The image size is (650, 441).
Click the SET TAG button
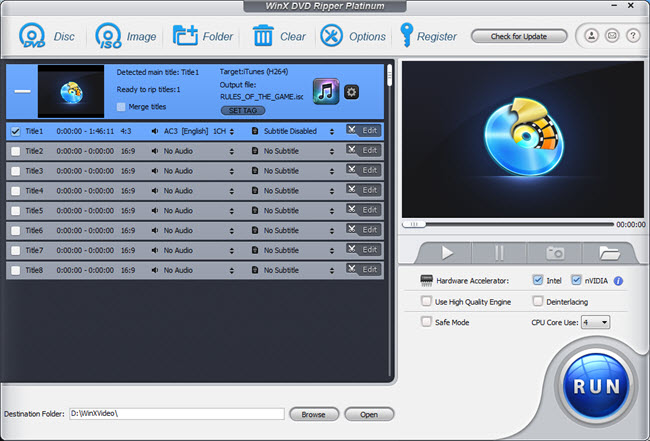coord(243,111)
